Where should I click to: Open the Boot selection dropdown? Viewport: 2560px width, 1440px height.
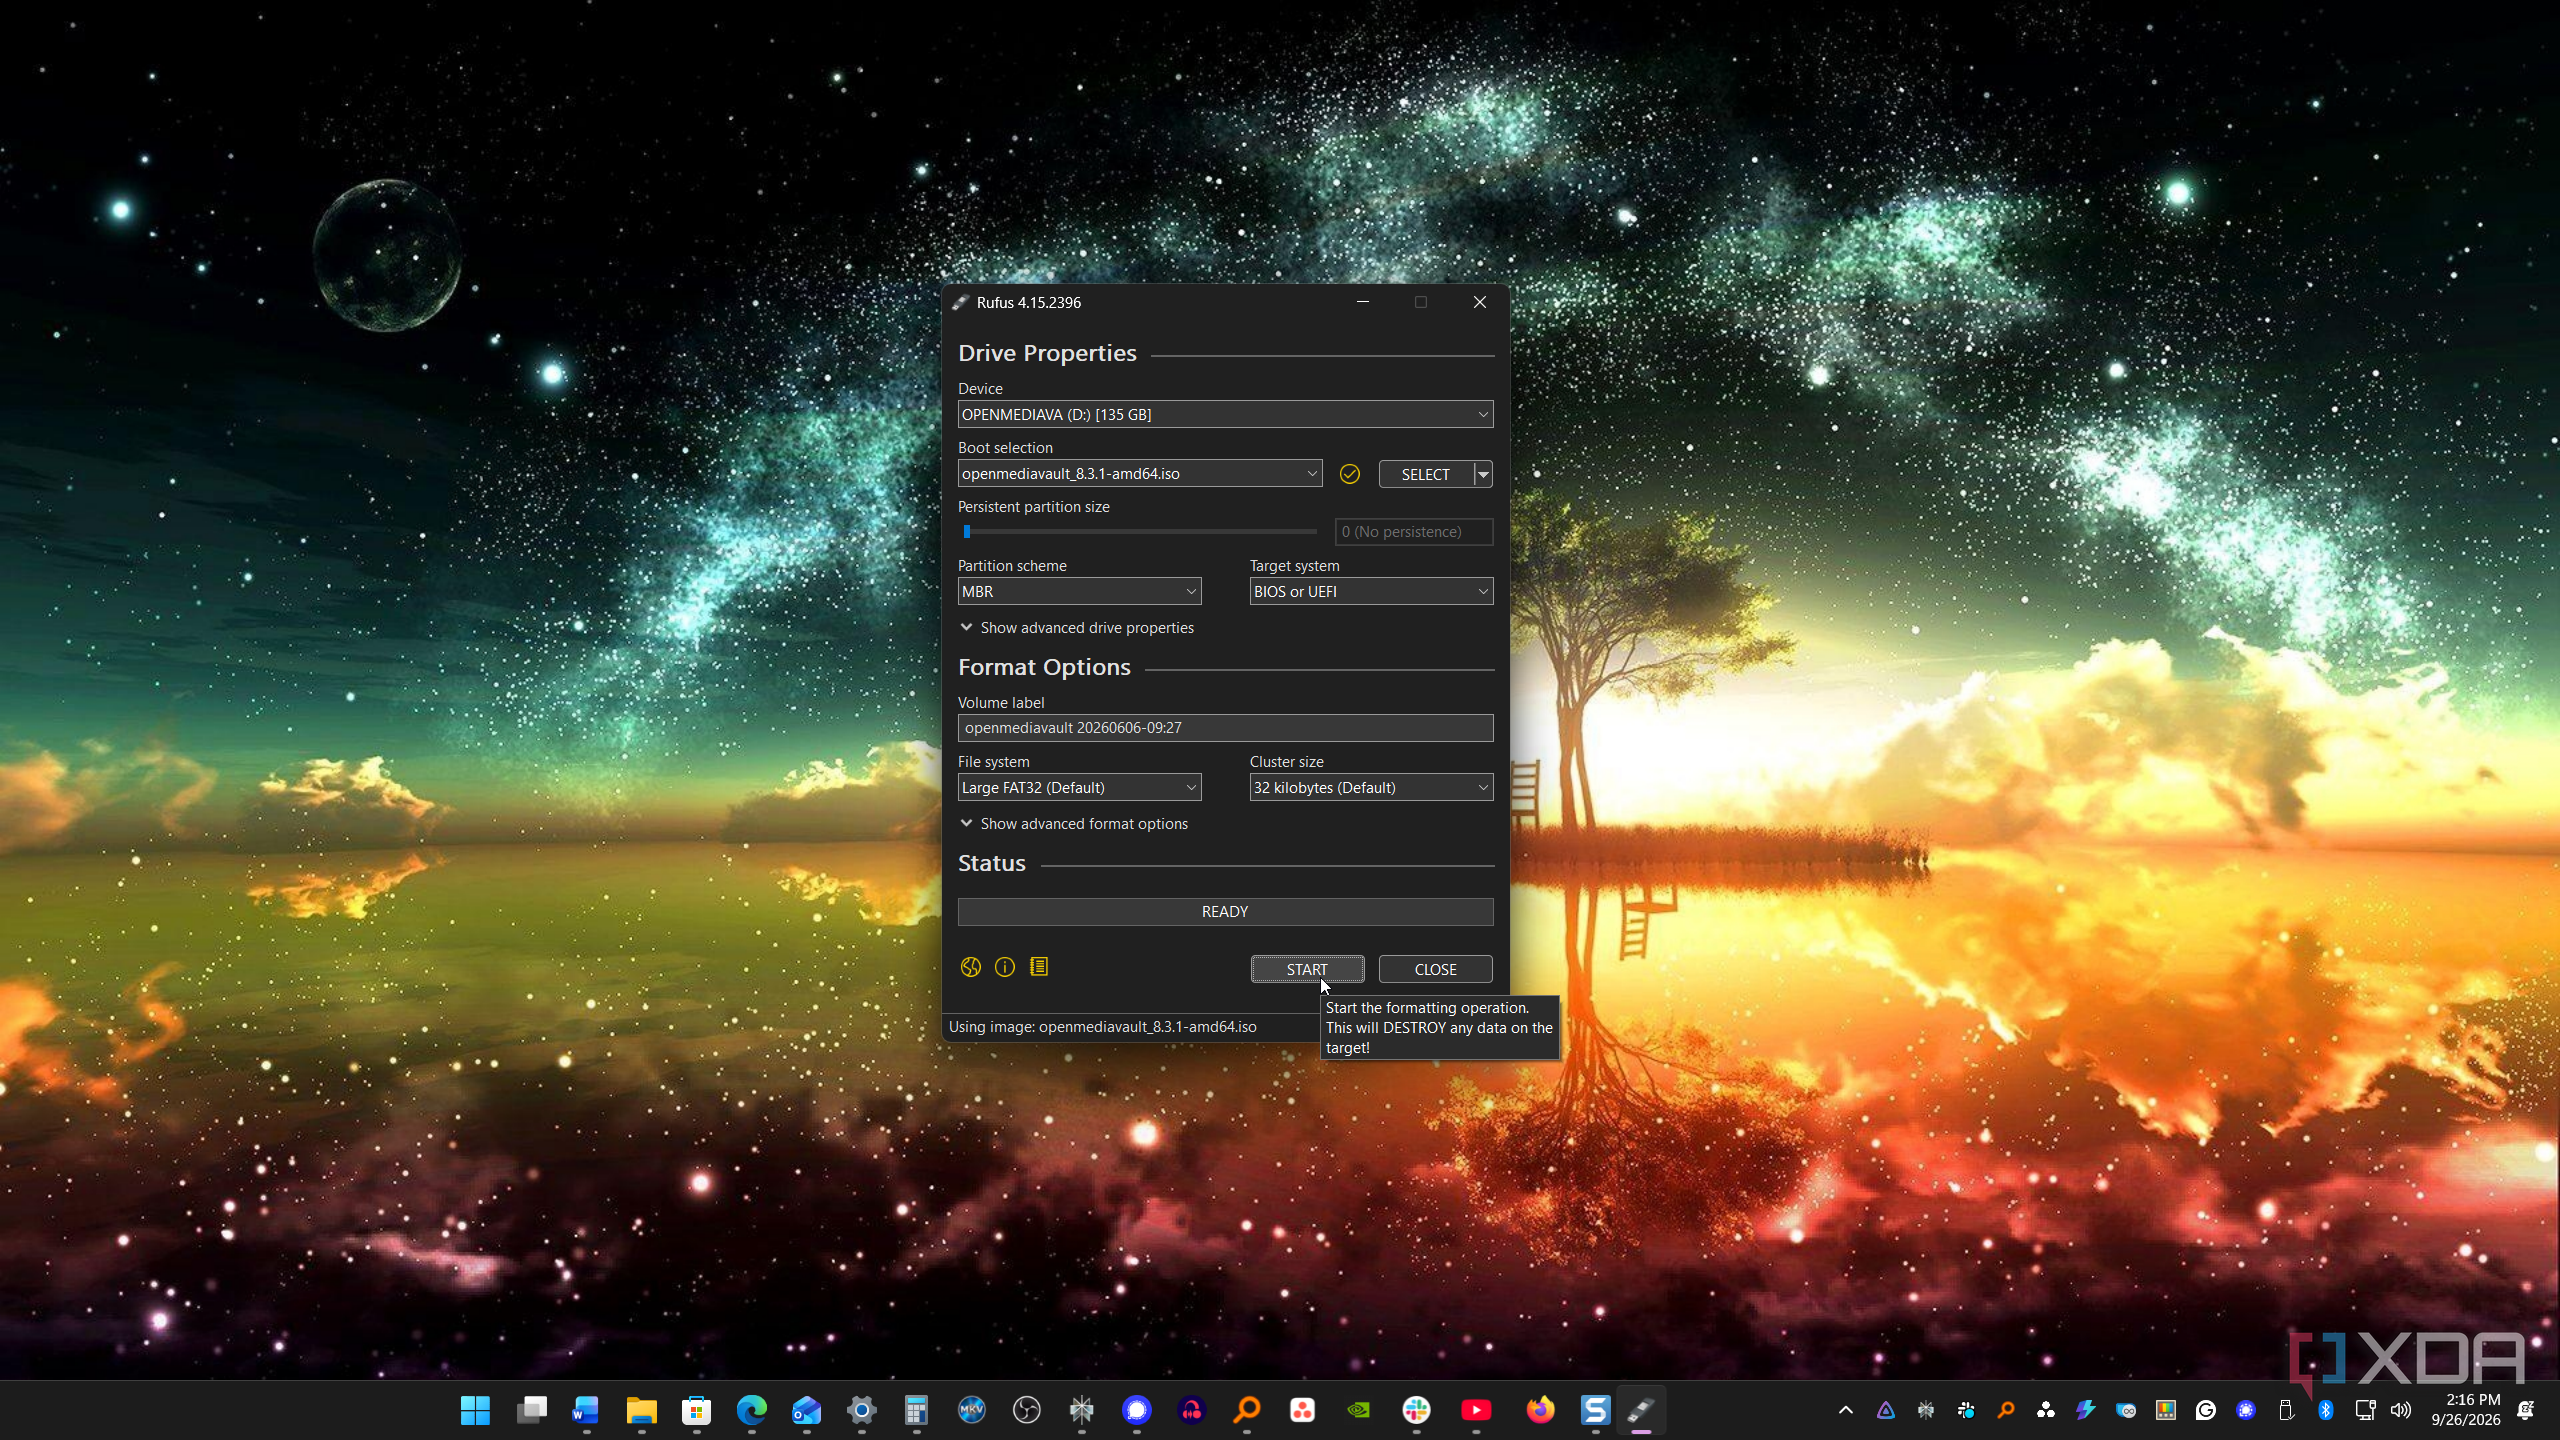pyautogui.click(x=1140, y=474)
